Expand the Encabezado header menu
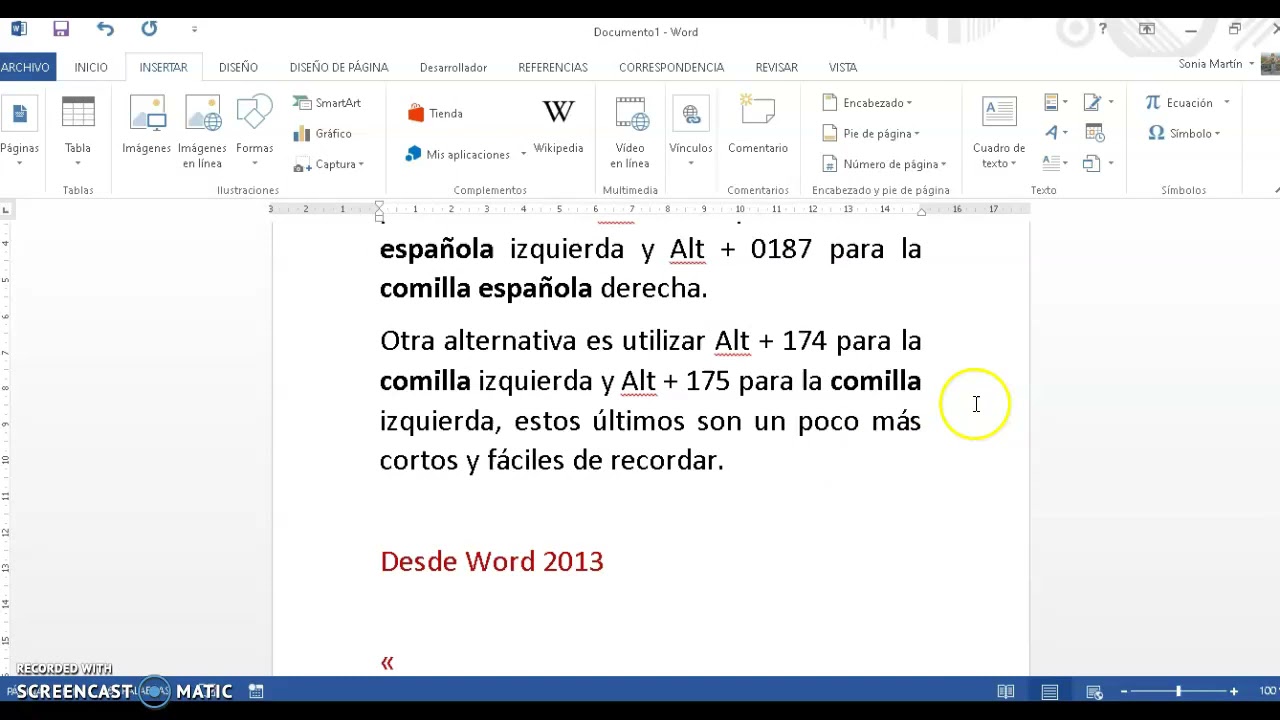The width and height of the screenshot is (1280, 720). click(867, 103)
